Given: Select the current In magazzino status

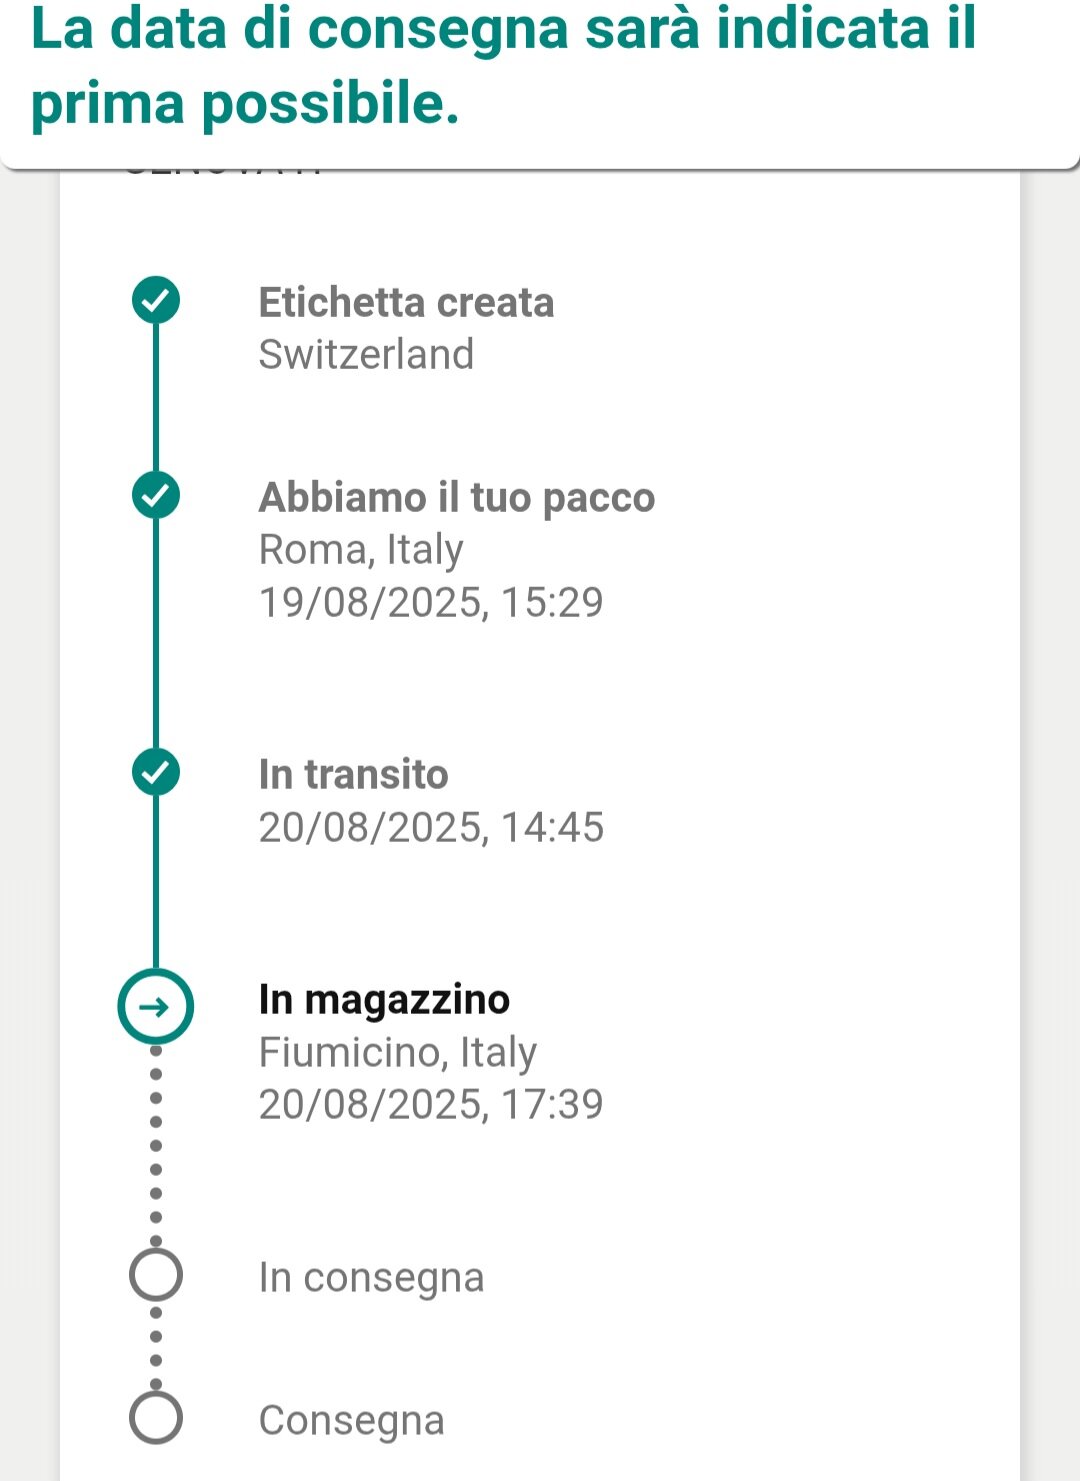Looking at the screenshot, I should [384, 1000].
